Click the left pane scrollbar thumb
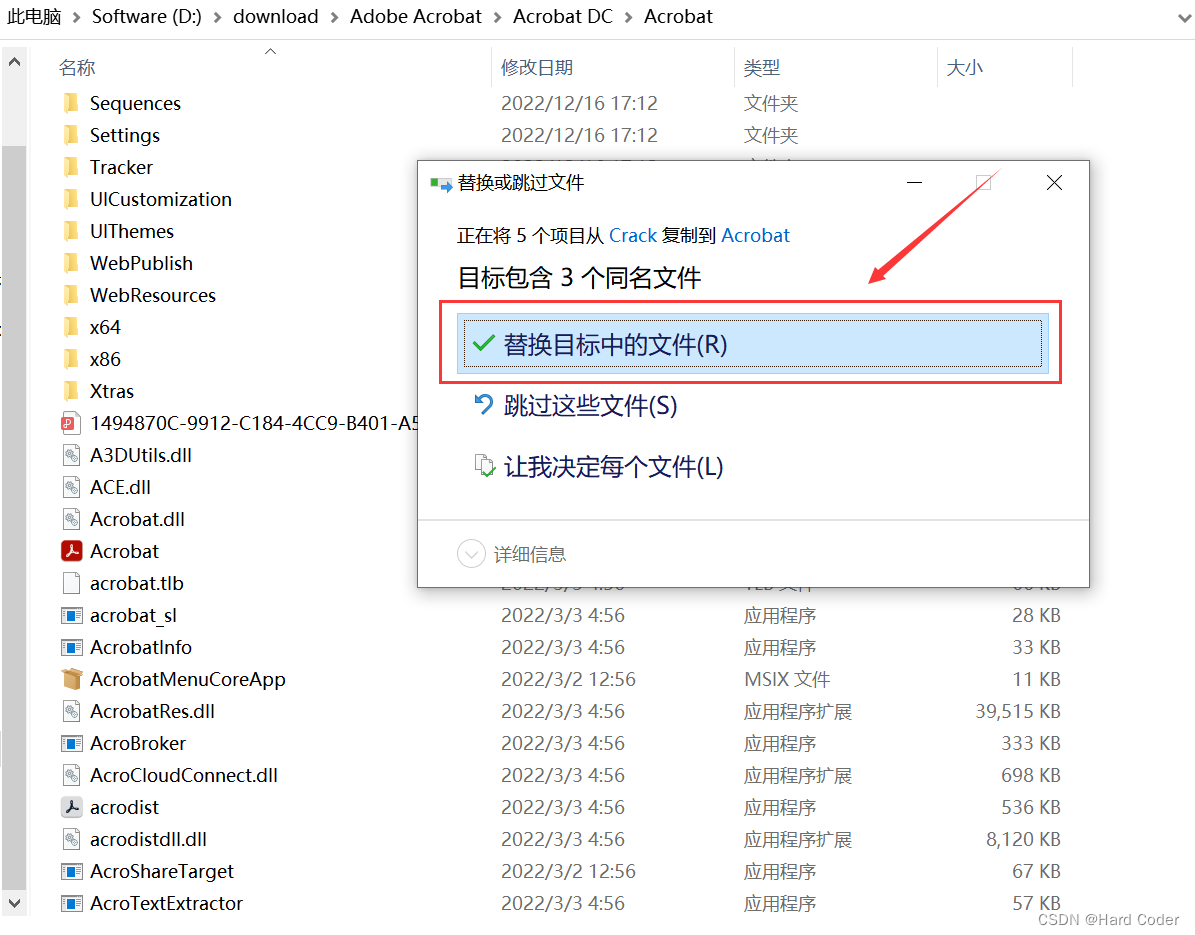The image size is (1195, 935). tap(14, 517)
